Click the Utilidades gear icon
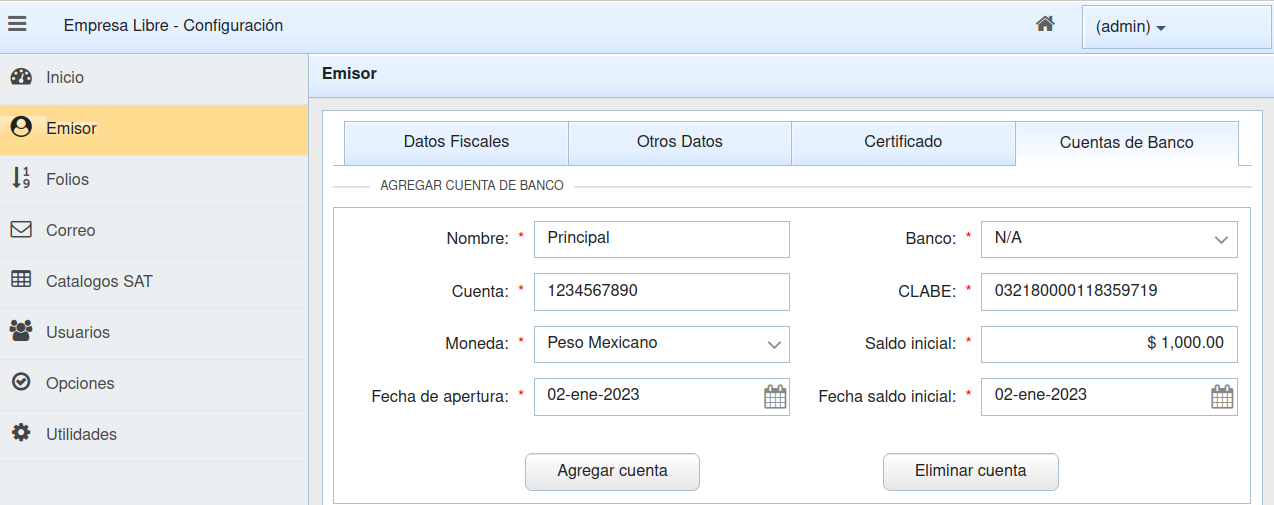1274x505 pixels. tap(21, 434)
